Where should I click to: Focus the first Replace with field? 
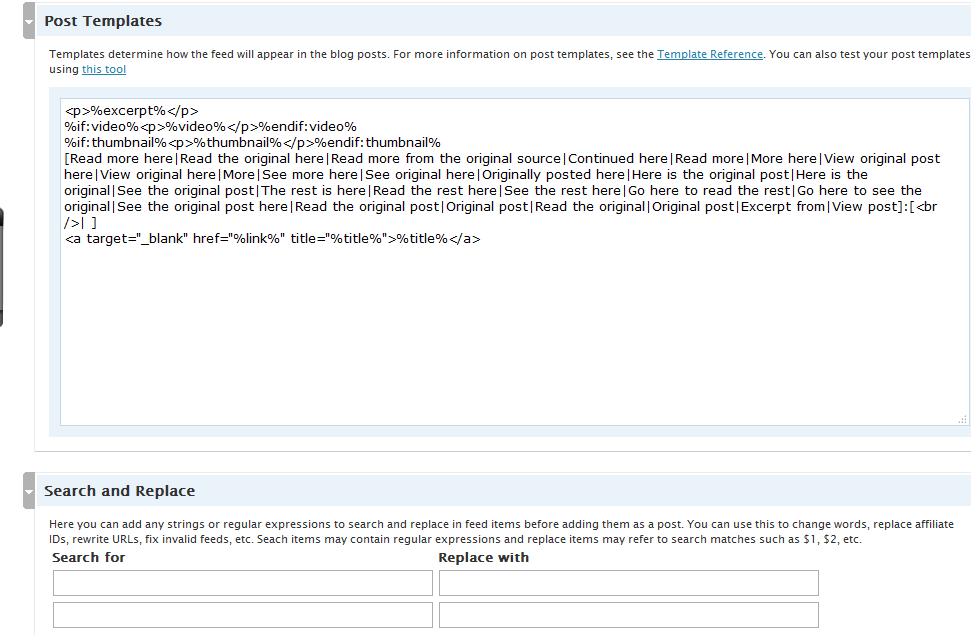point(629,583)
